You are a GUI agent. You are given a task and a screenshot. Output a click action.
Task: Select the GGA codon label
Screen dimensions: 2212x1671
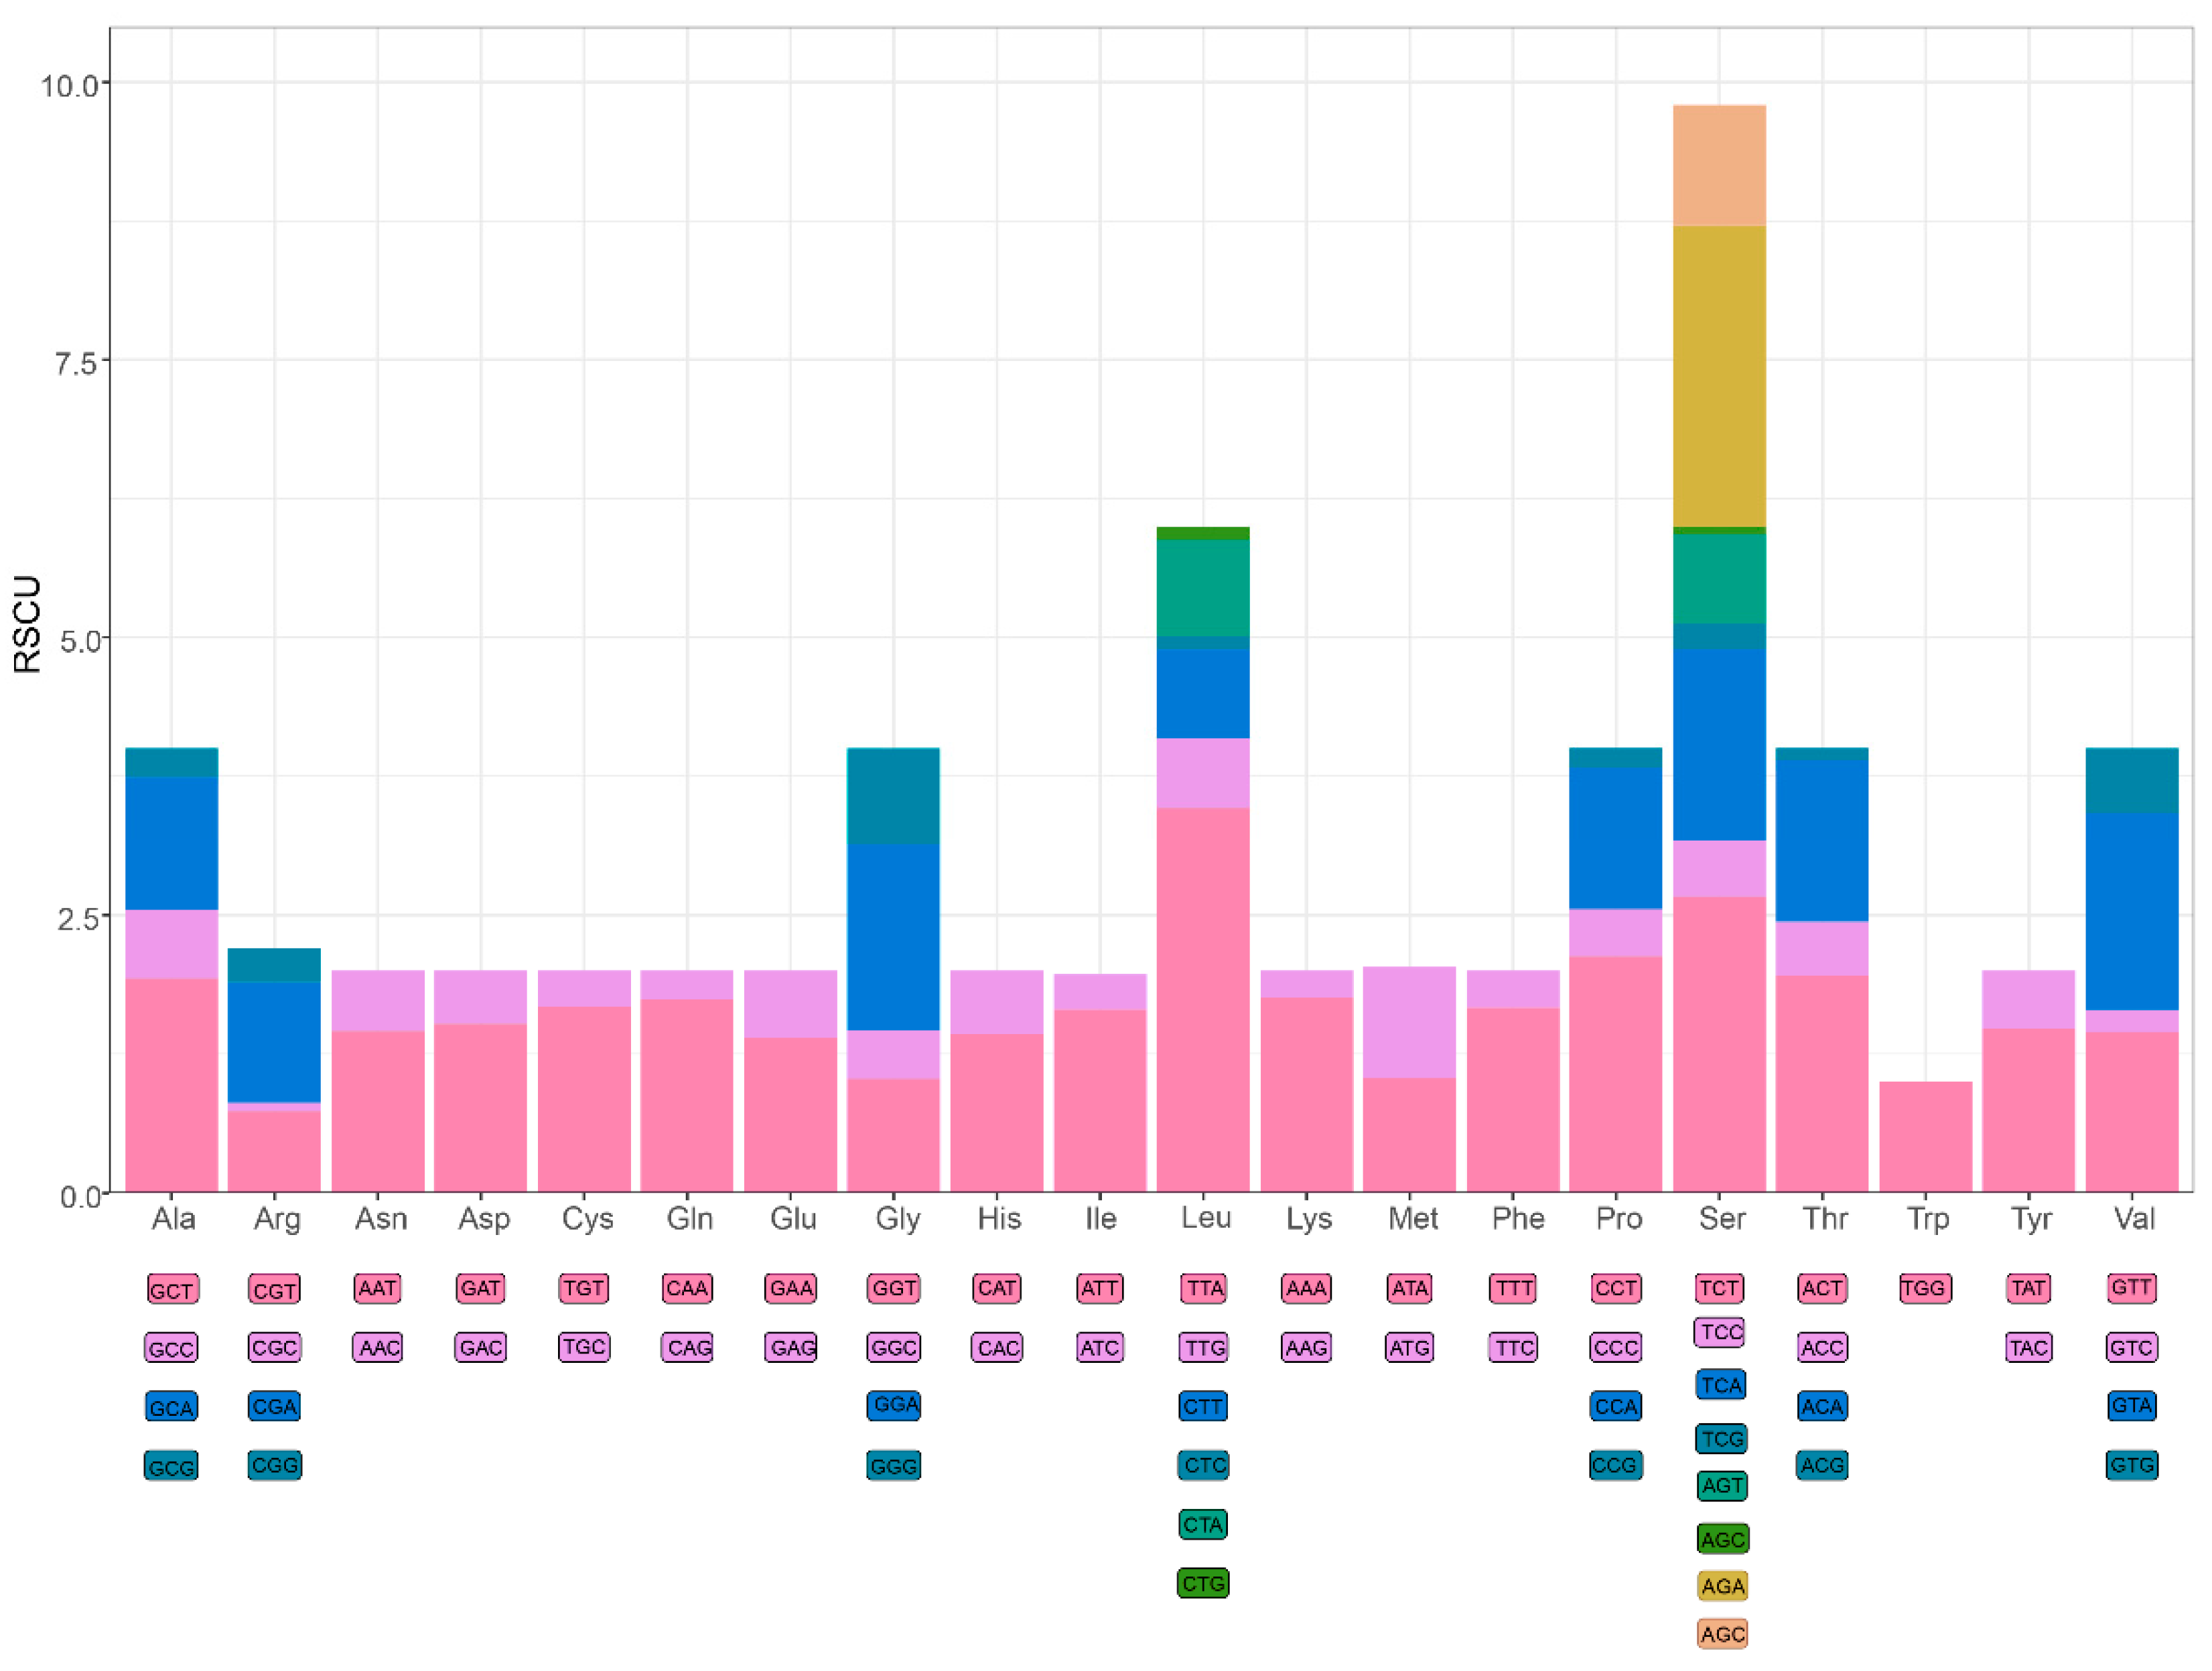tap(894, 1405)
